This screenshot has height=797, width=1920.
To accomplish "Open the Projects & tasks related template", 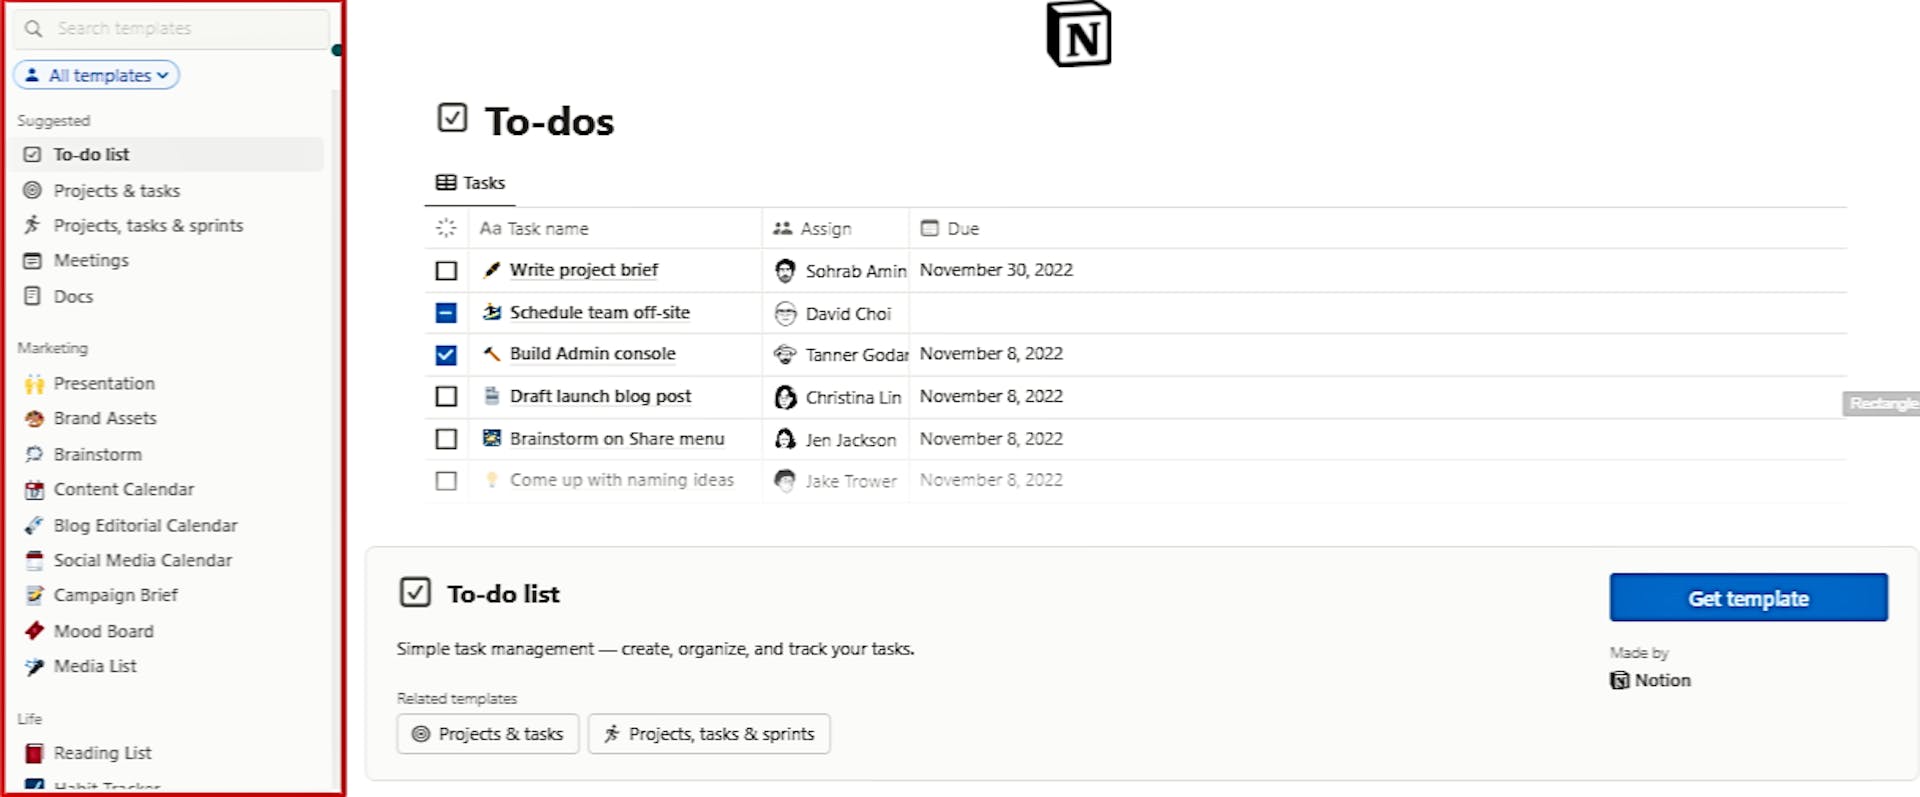I will click(x=487, y=733).
